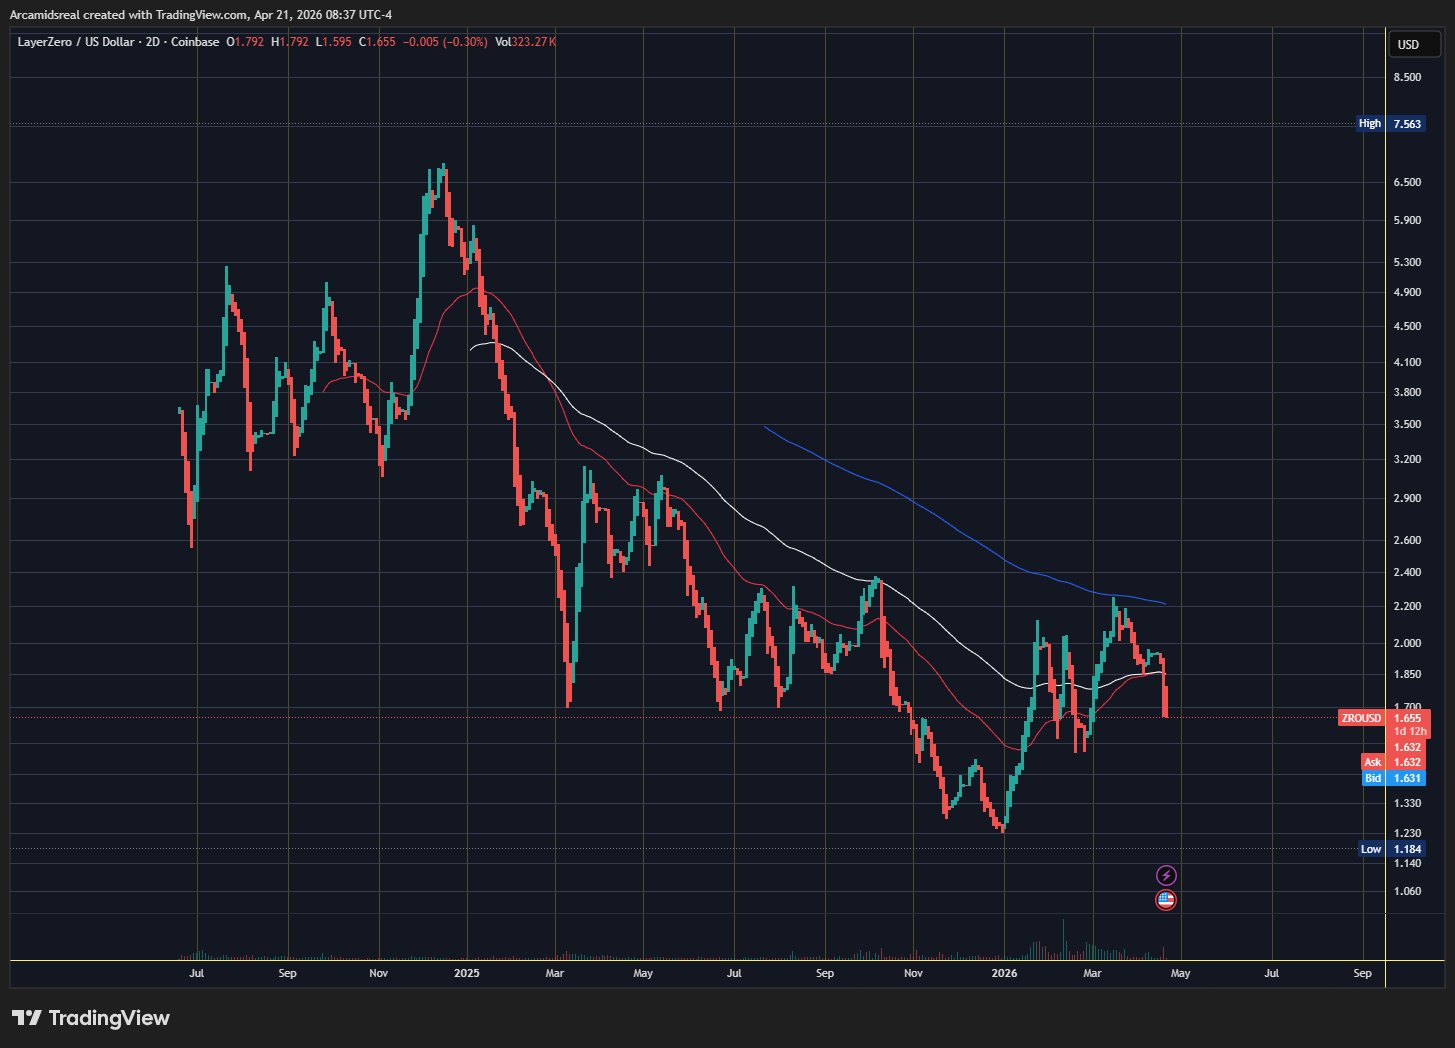Click the 2025 label on time axis

coord(467,973)
